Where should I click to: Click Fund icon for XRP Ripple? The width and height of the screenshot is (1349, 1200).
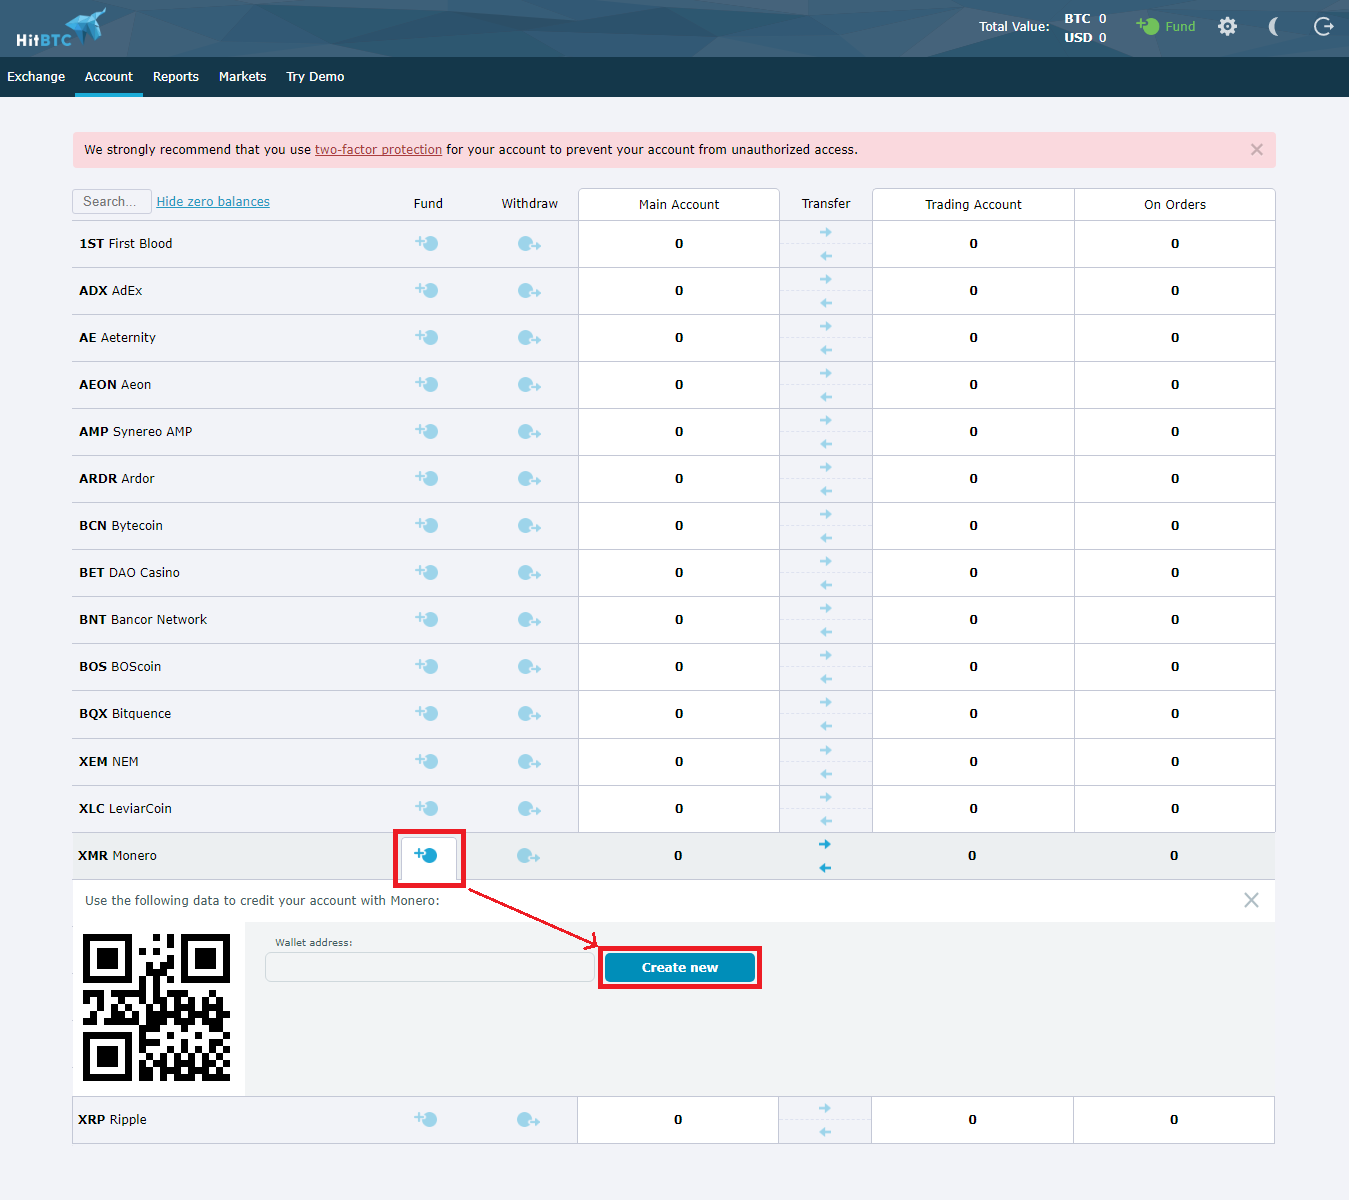[x=426, y=1119]
